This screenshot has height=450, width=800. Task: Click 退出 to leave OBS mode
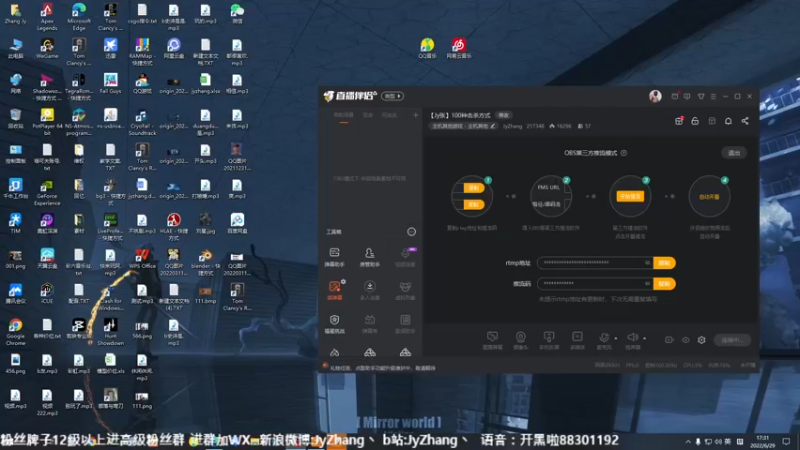(734, 153)
